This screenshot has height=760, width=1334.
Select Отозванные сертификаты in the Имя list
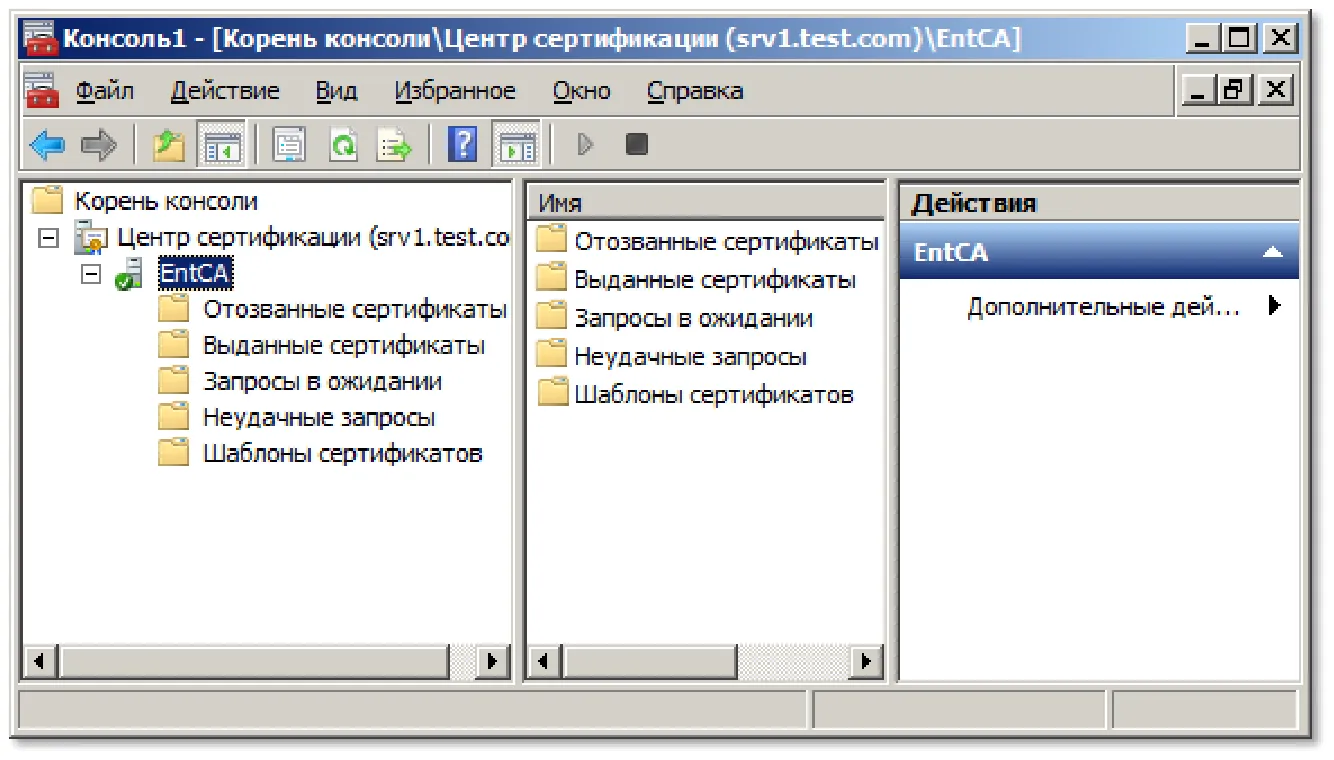(x=726, y=242)
